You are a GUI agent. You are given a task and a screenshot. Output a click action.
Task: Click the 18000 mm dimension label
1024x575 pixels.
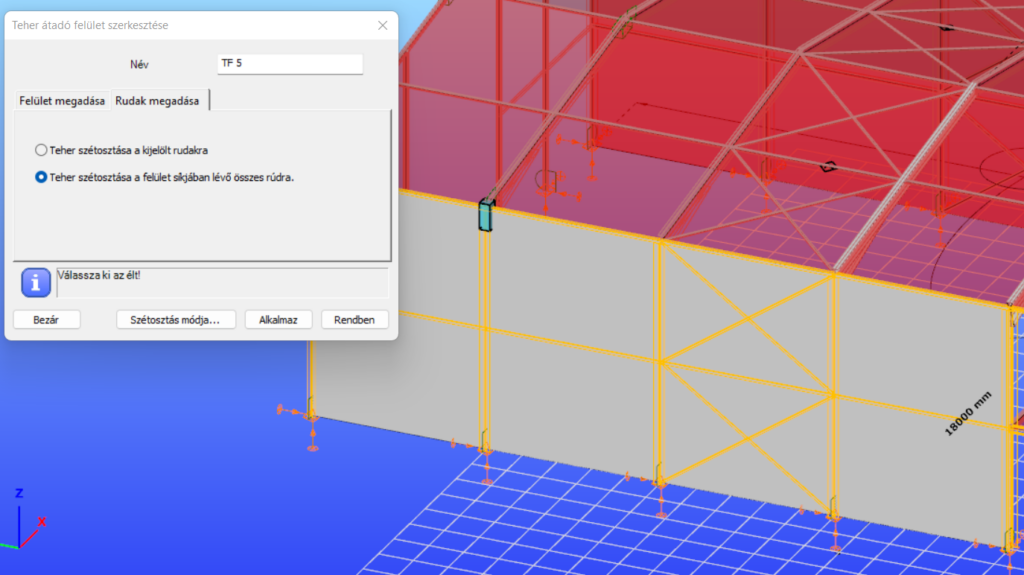tap(970, 413)
